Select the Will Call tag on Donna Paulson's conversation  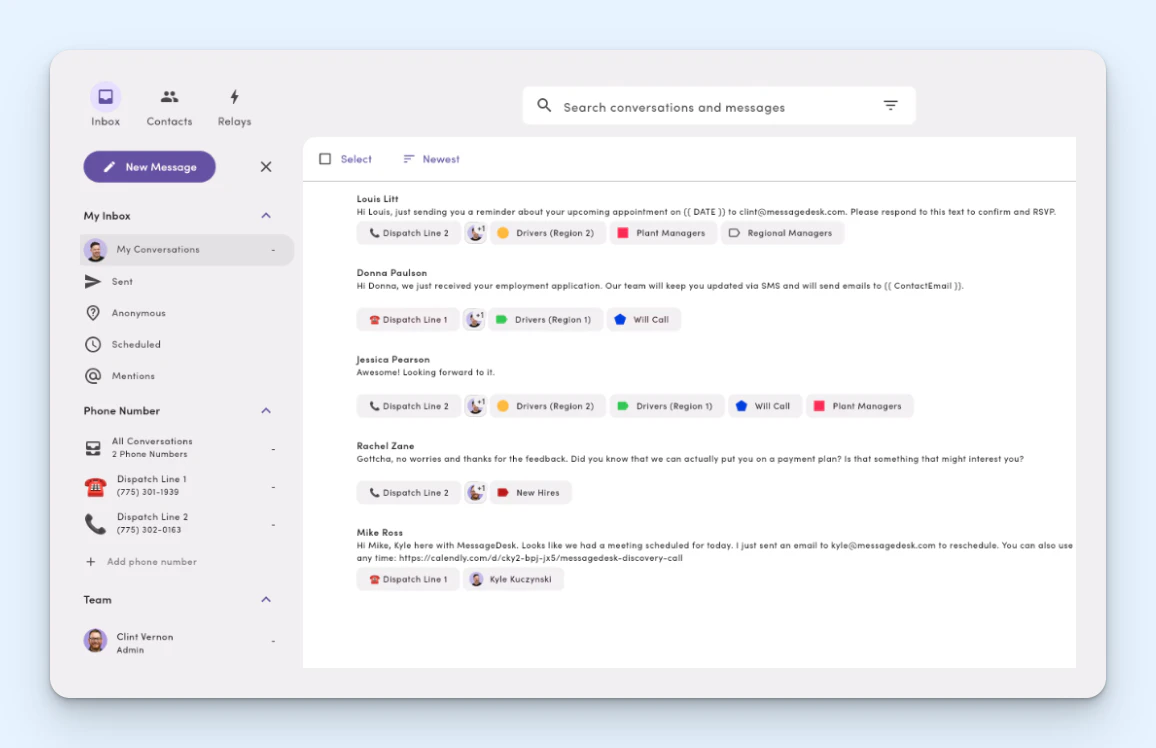tap(643, 319)
